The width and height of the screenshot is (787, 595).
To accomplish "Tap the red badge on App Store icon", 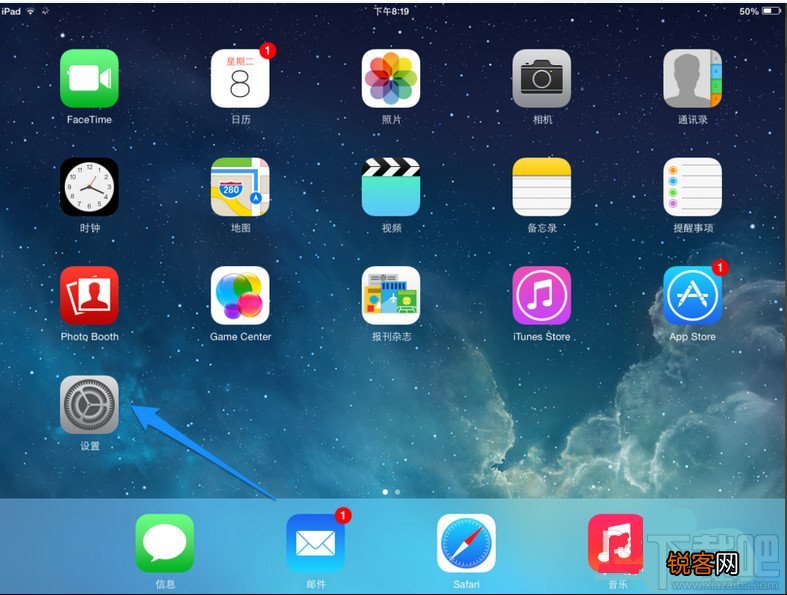I will click(720, 268).
